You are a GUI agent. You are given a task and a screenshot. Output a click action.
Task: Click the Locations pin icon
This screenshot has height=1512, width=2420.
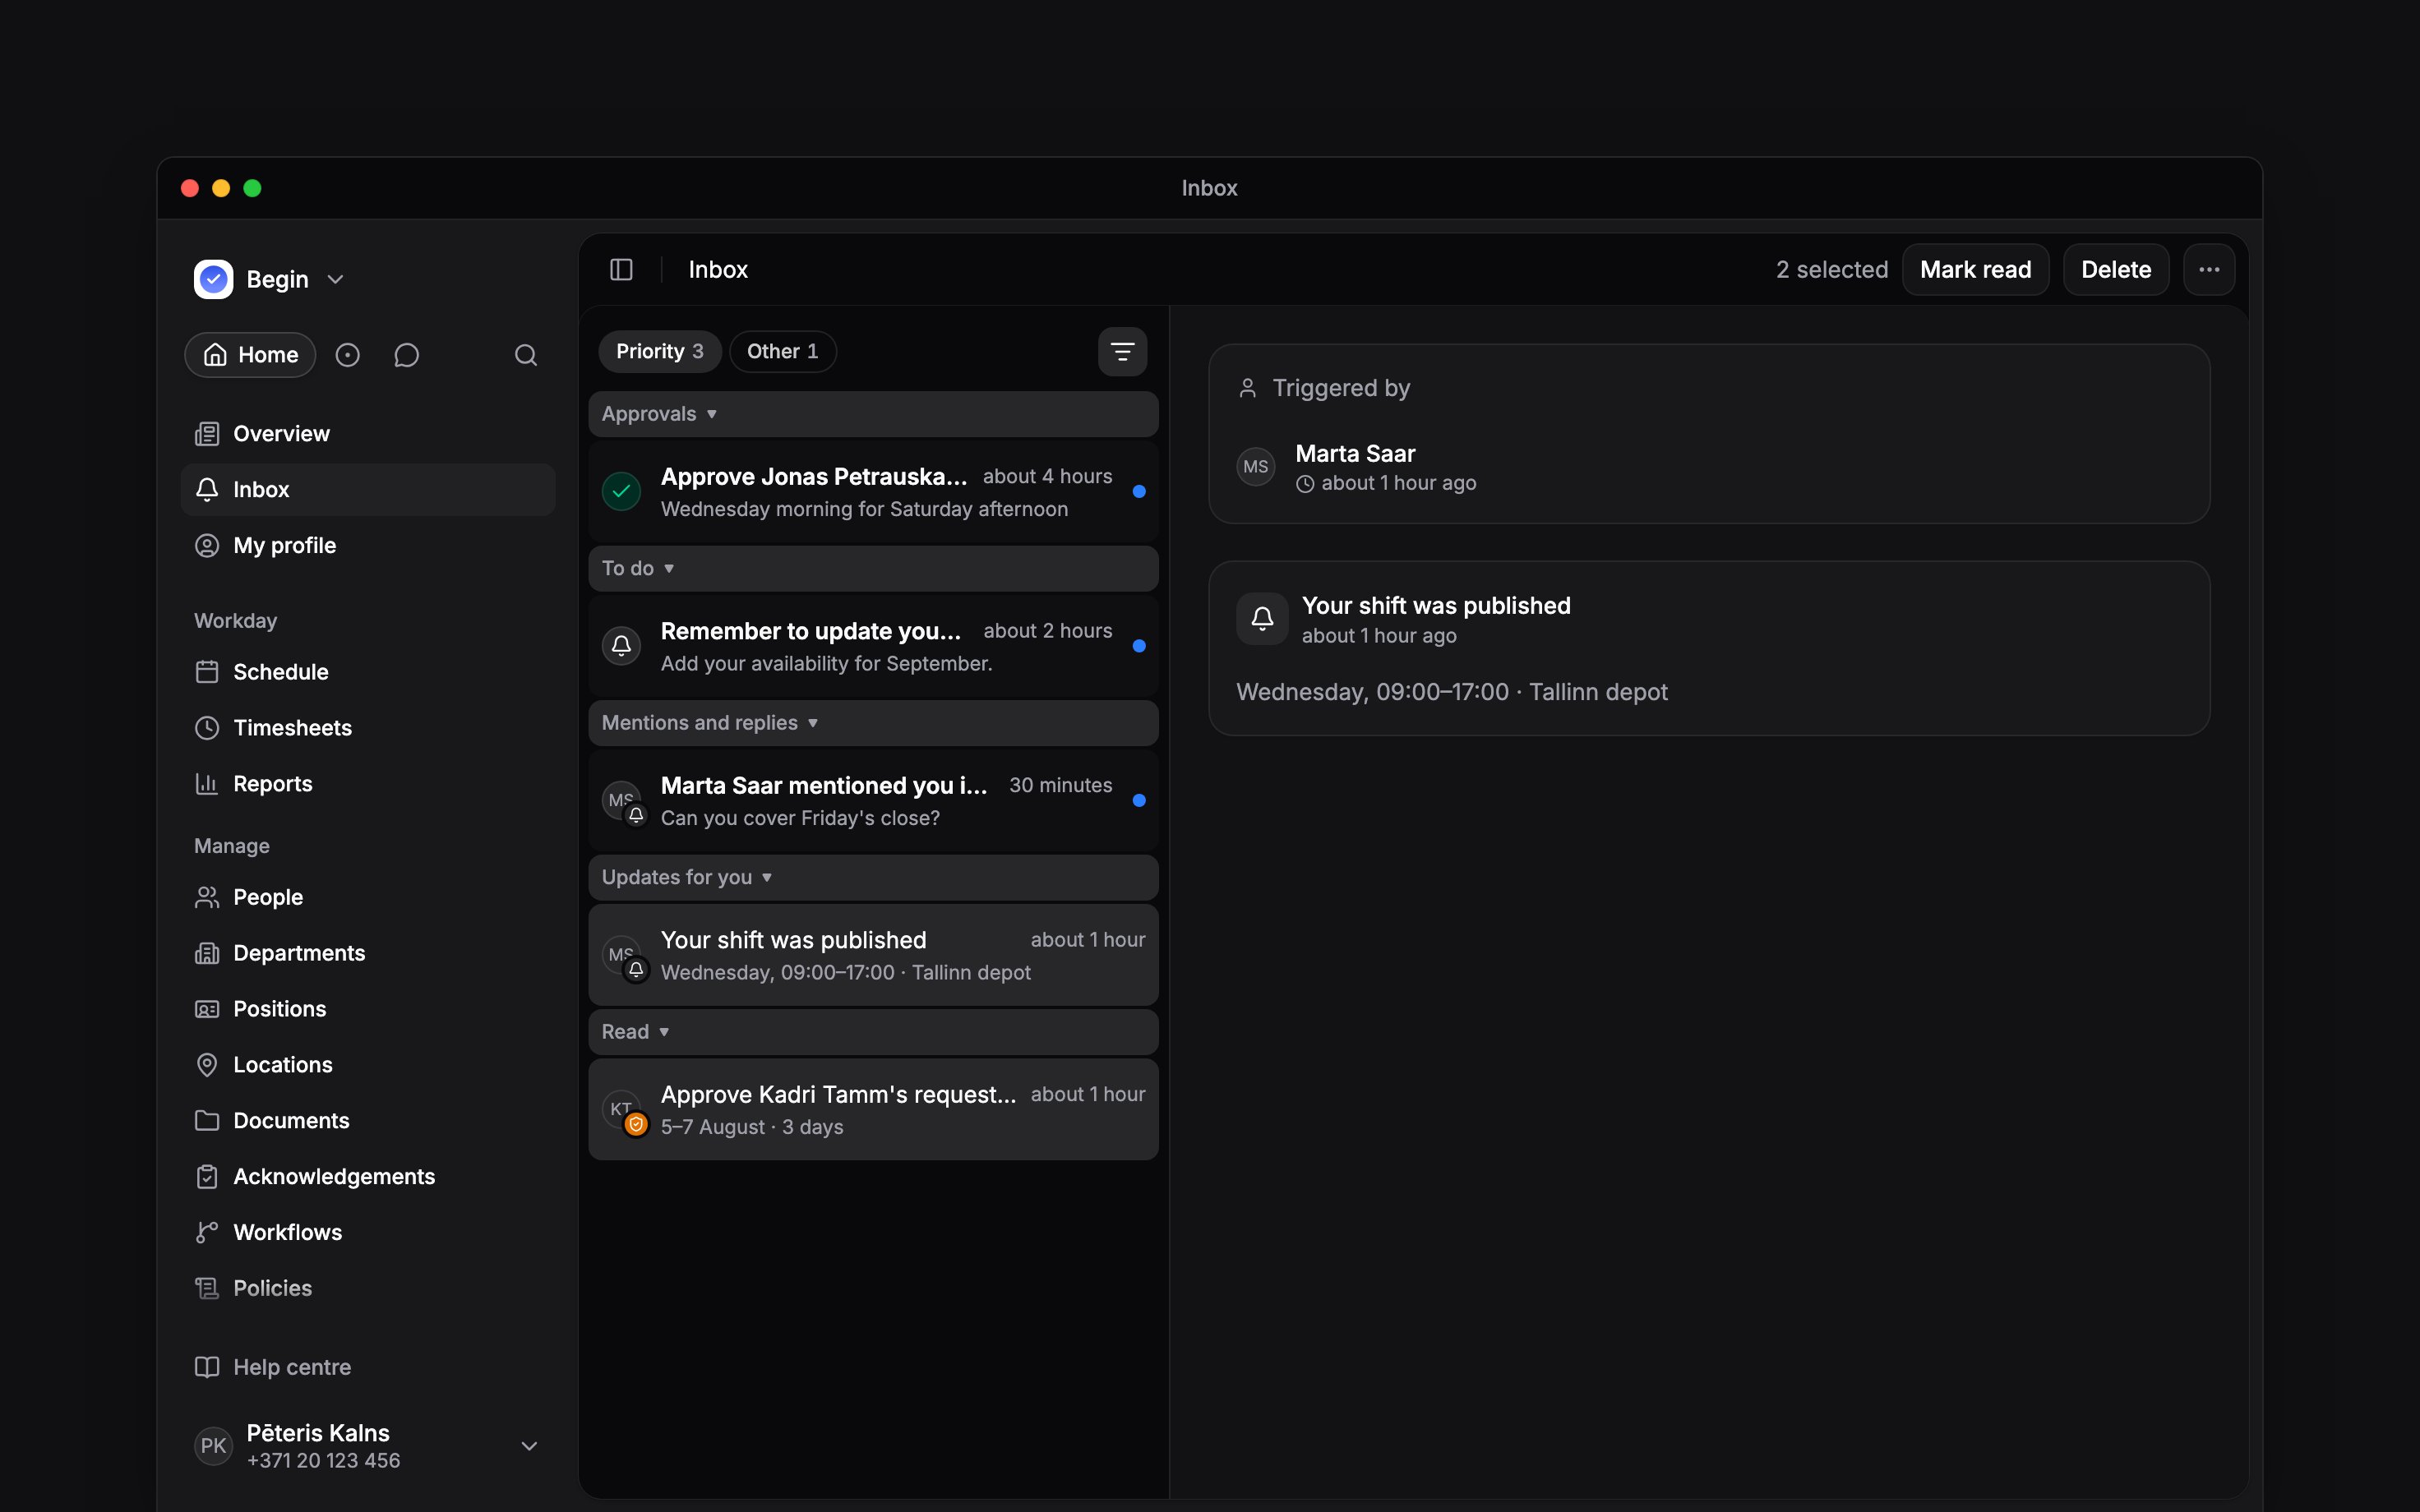pos(207,1065)
